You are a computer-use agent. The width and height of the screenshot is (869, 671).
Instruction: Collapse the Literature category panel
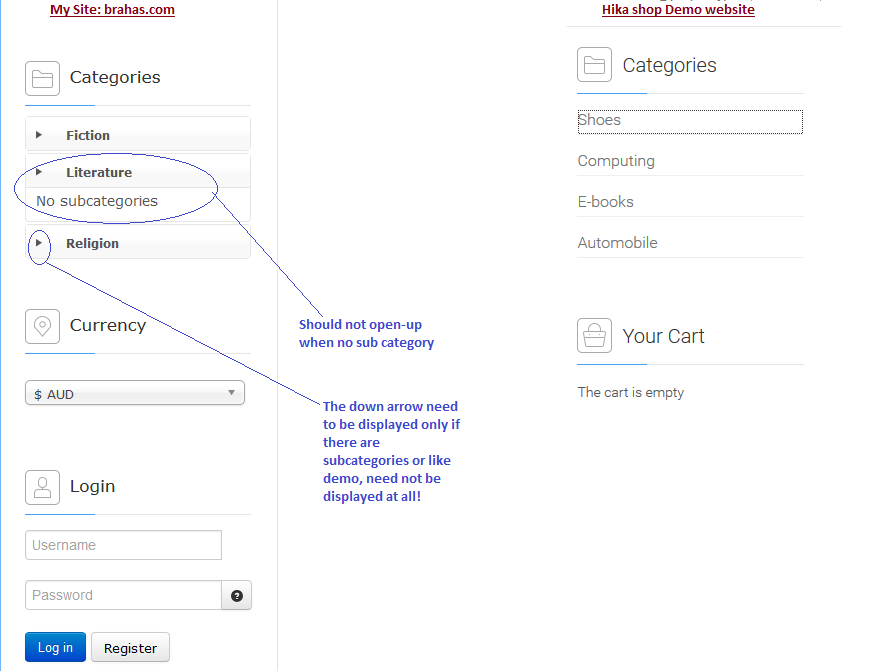(x=39, y=172)
